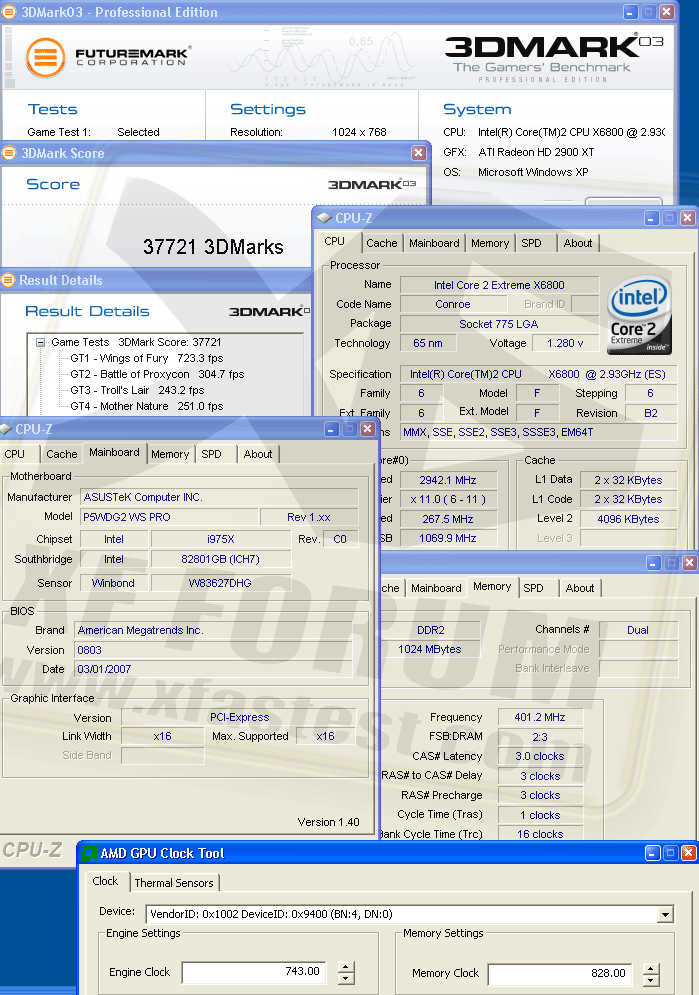The image size is (699, 995).
Task: Open Cache tab in processor CPU-Z window
Action: tap(382, 243)
